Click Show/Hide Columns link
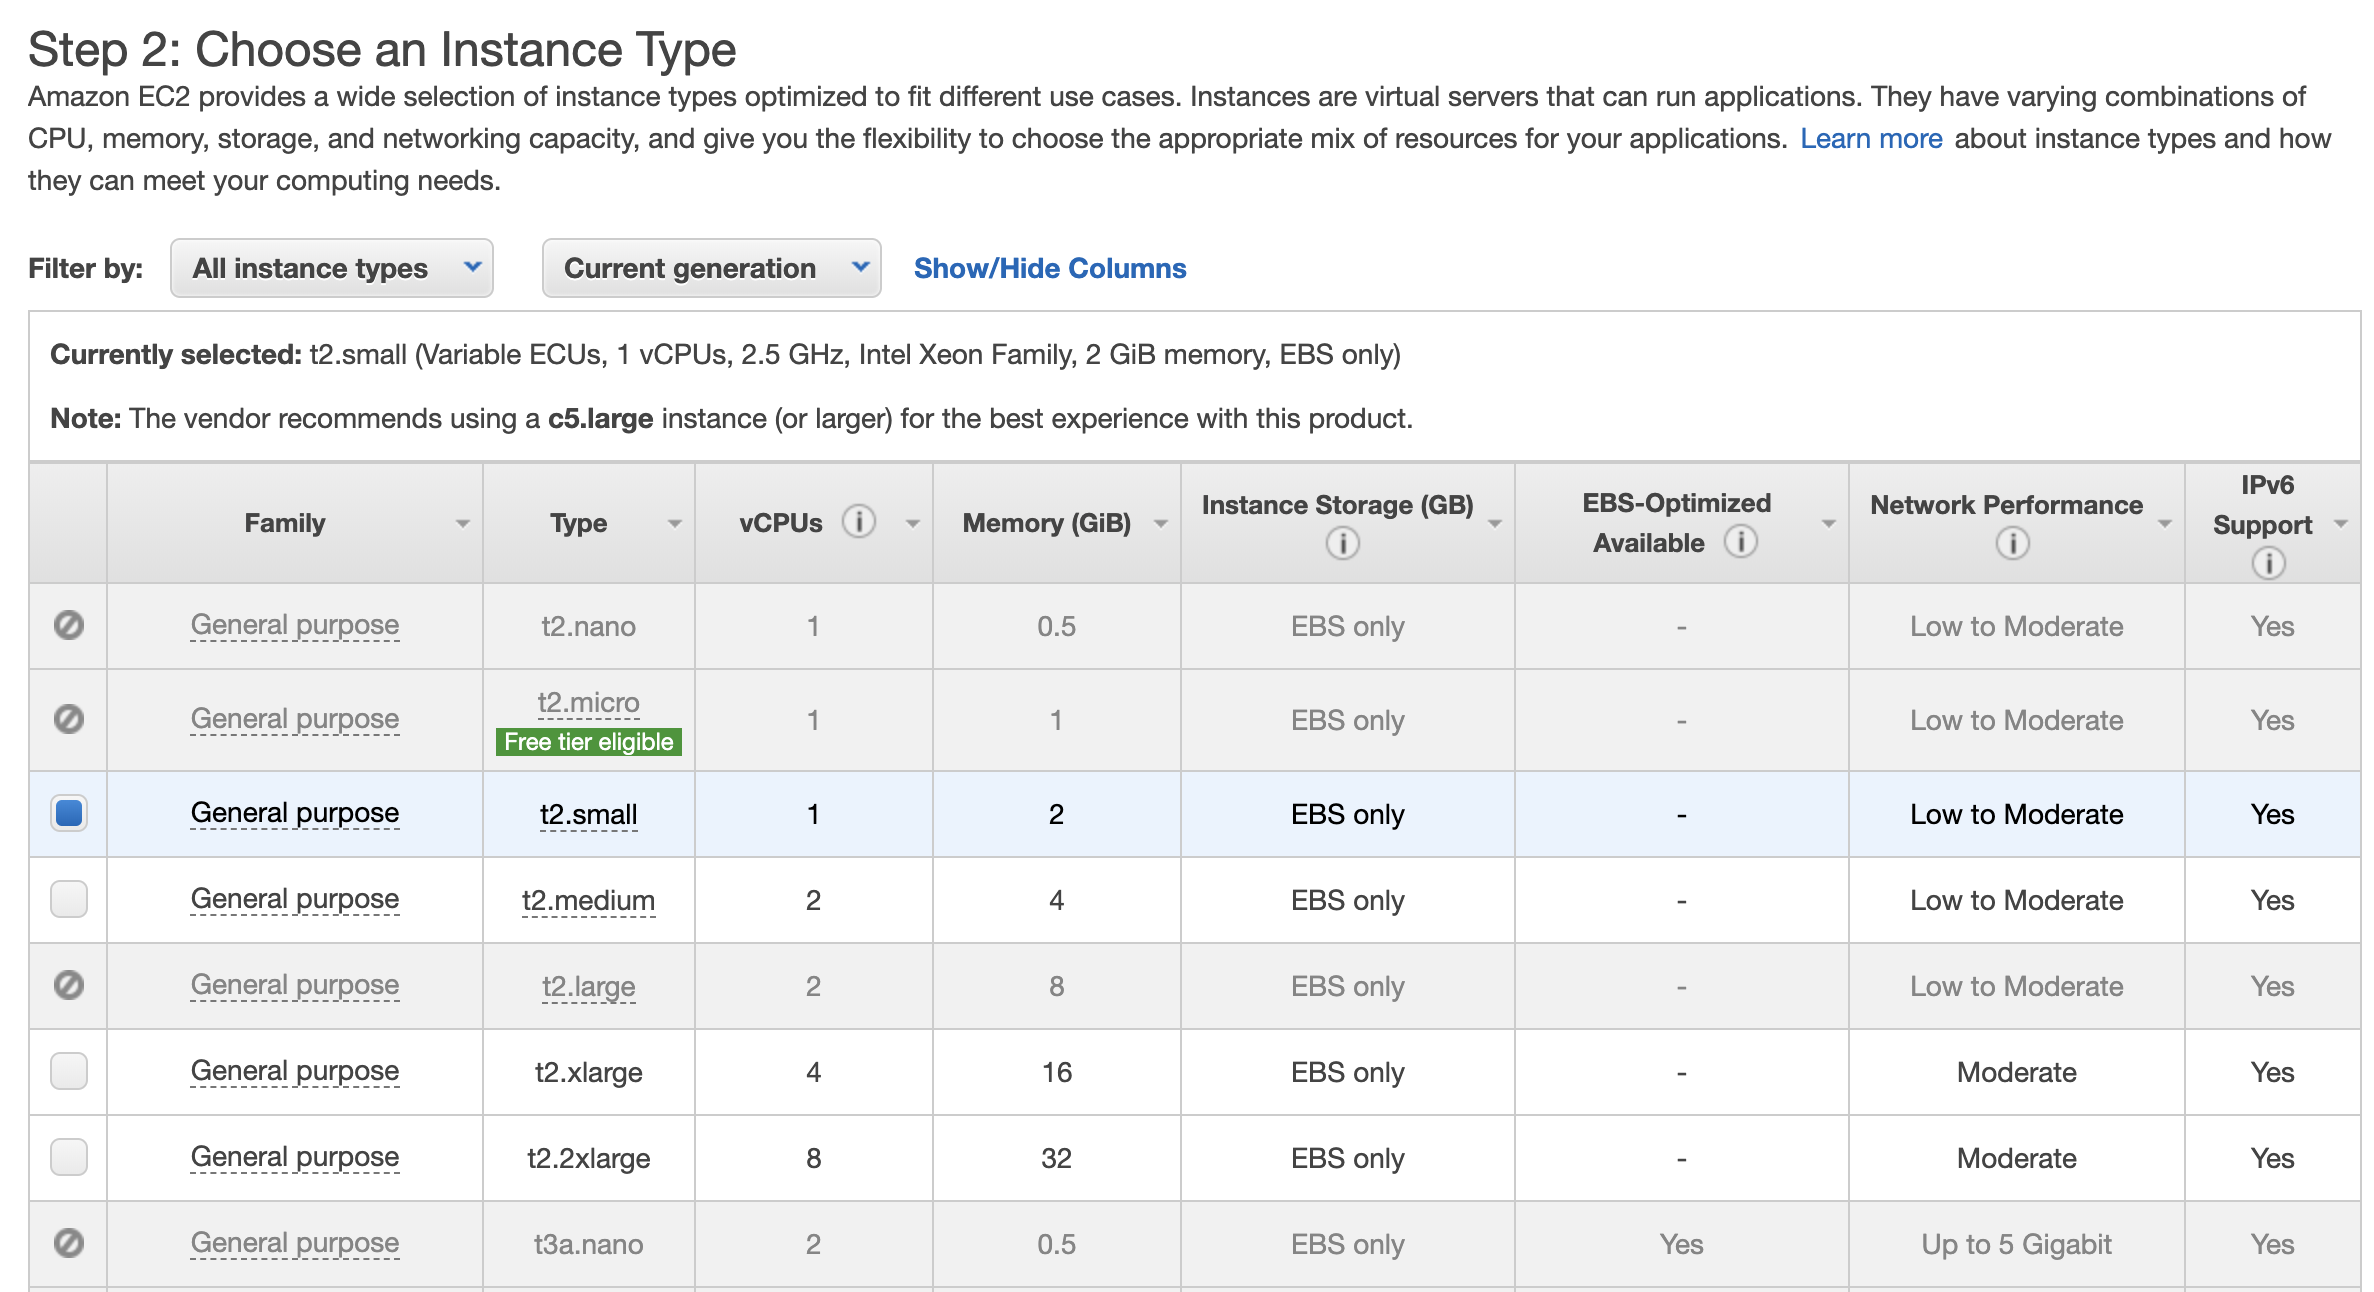 1049,268
